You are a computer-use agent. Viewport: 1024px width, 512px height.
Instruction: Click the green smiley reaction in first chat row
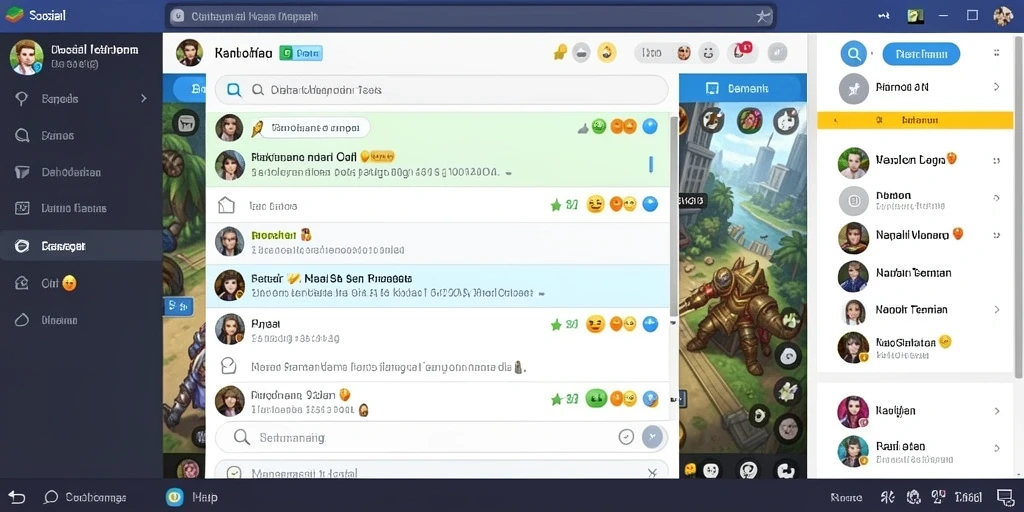(x=598, y=127)
